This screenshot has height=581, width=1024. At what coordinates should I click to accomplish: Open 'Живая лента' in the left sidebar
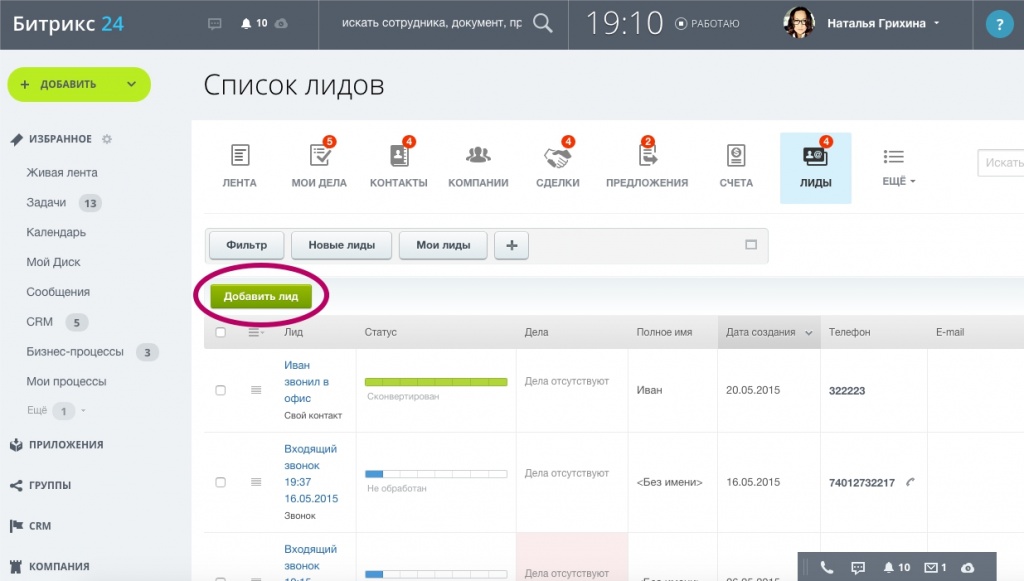(x=62, y=172)
